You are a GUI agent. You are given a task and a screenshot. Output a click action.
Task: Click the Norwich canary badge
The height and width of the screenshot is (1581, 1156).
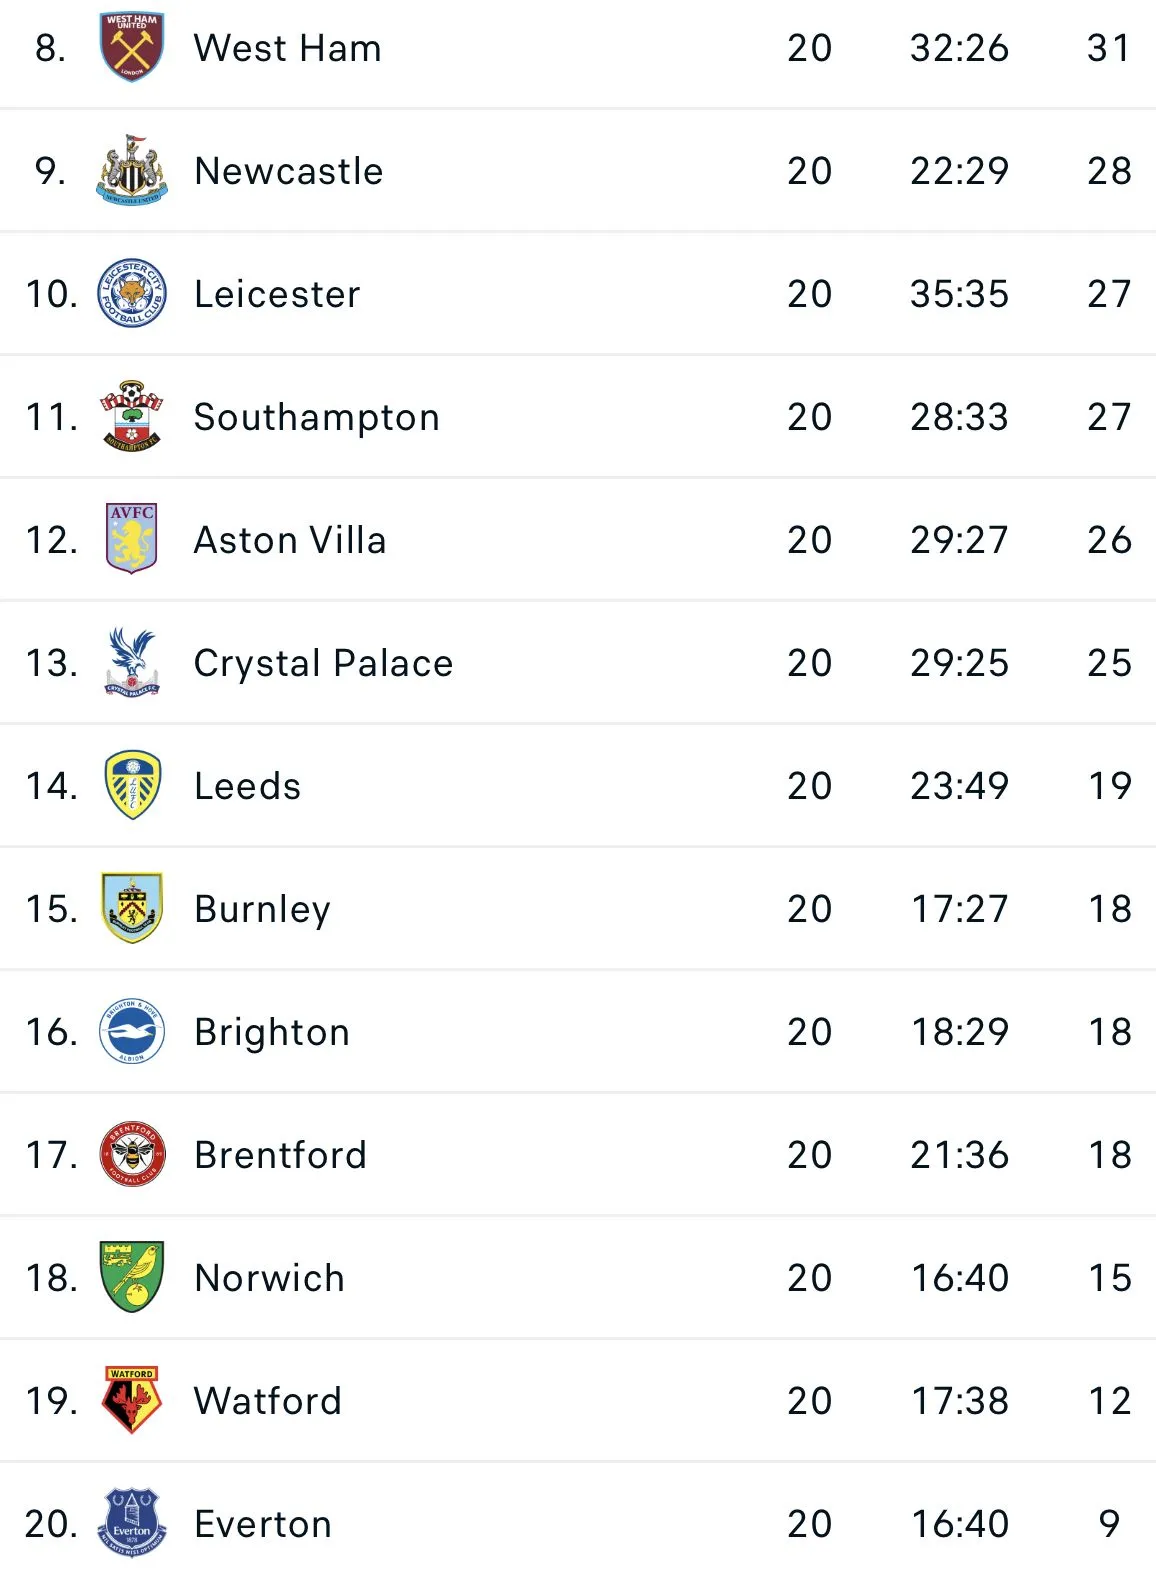tap(132, 1277)
